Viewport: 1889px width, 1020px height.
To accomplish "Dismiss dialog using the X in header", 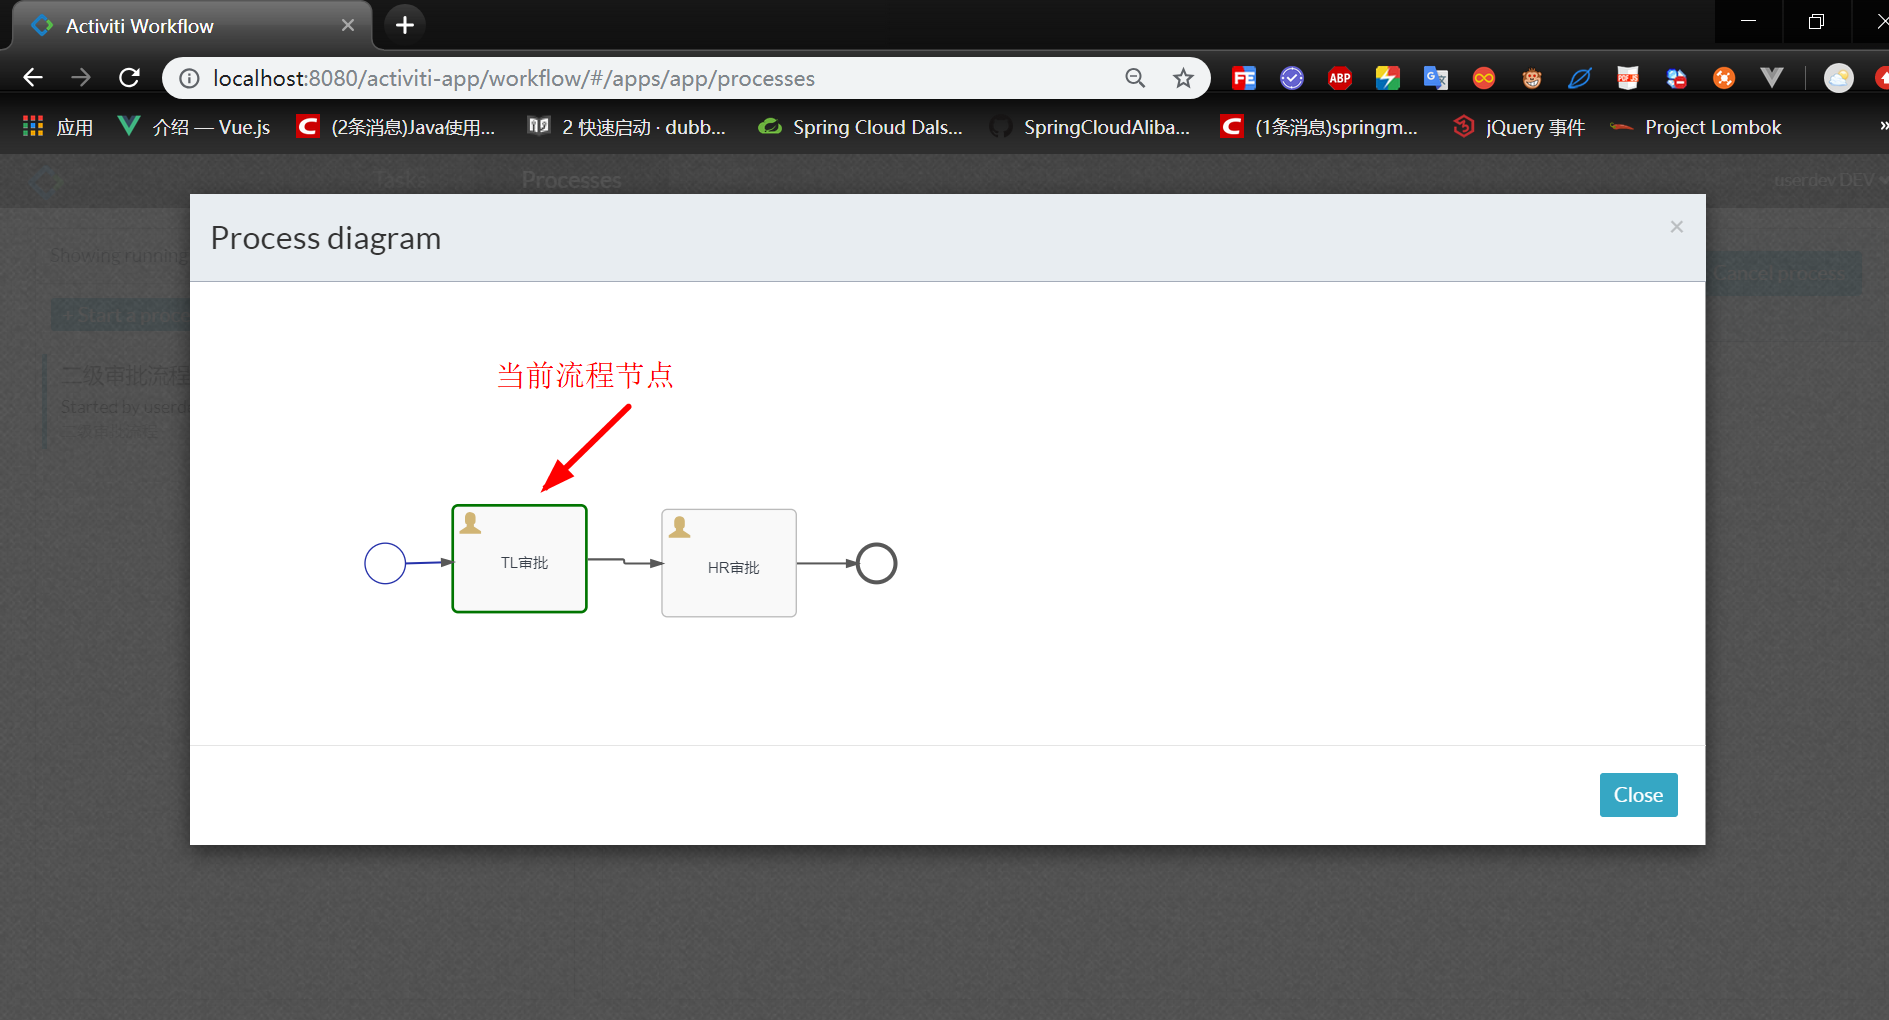I will pyautogui.click(x=1677, y=227).
